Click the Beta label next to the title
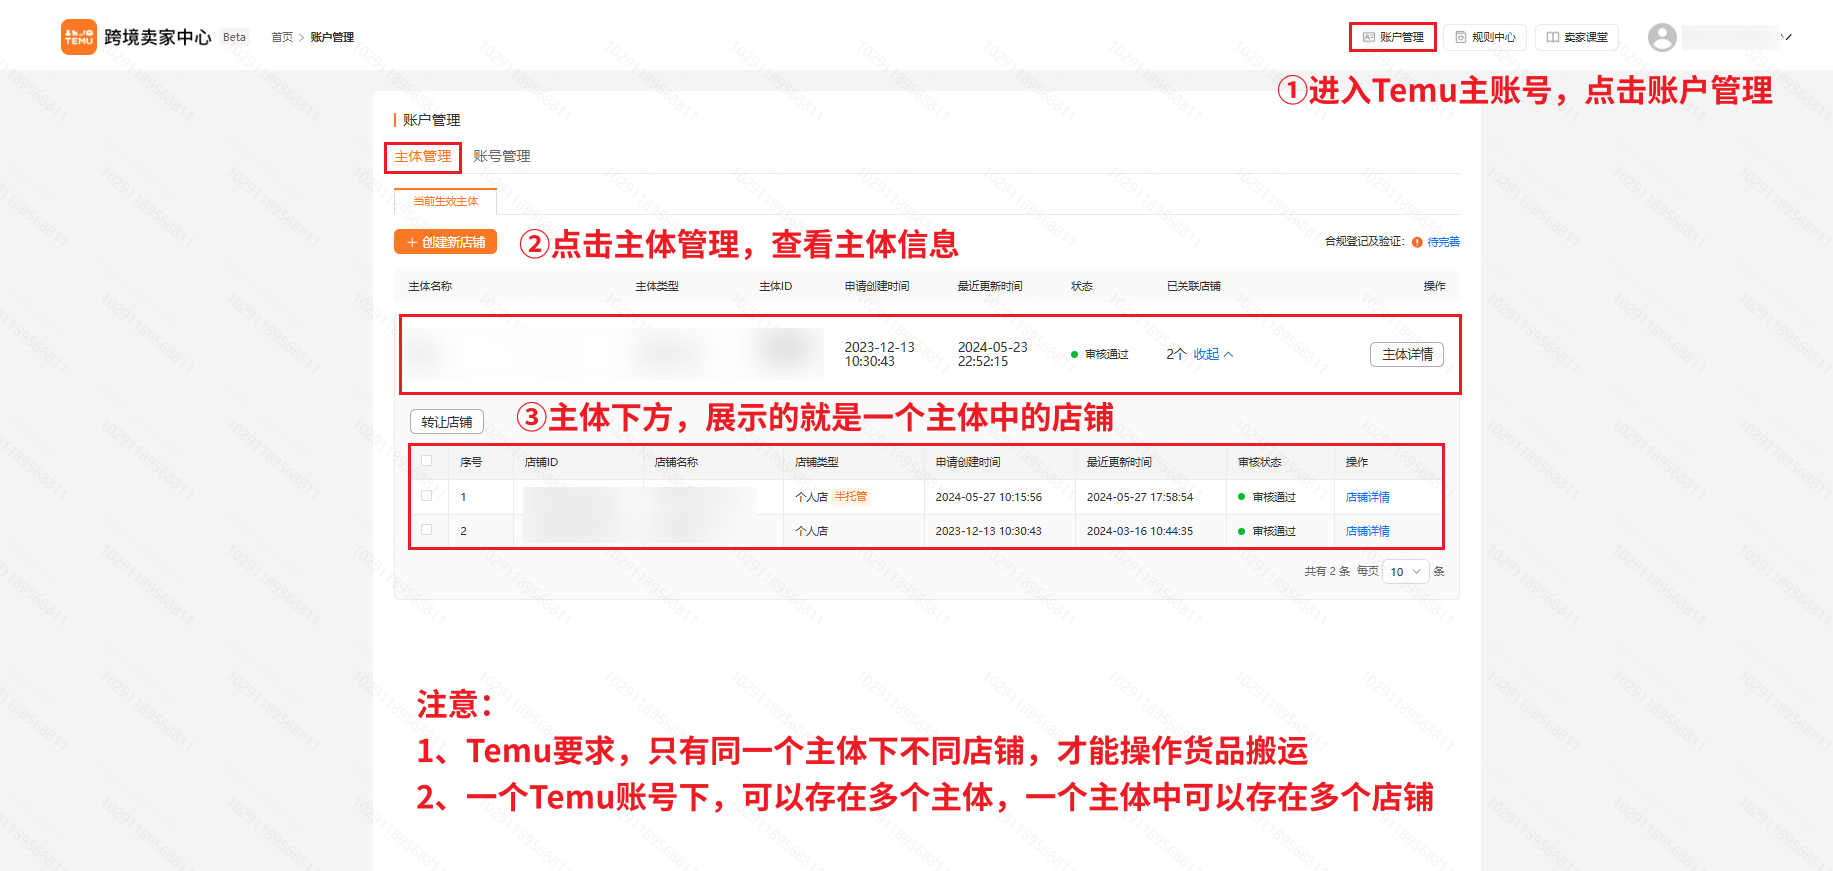Viewport: 1833px width, 871px height. point(234,37)
